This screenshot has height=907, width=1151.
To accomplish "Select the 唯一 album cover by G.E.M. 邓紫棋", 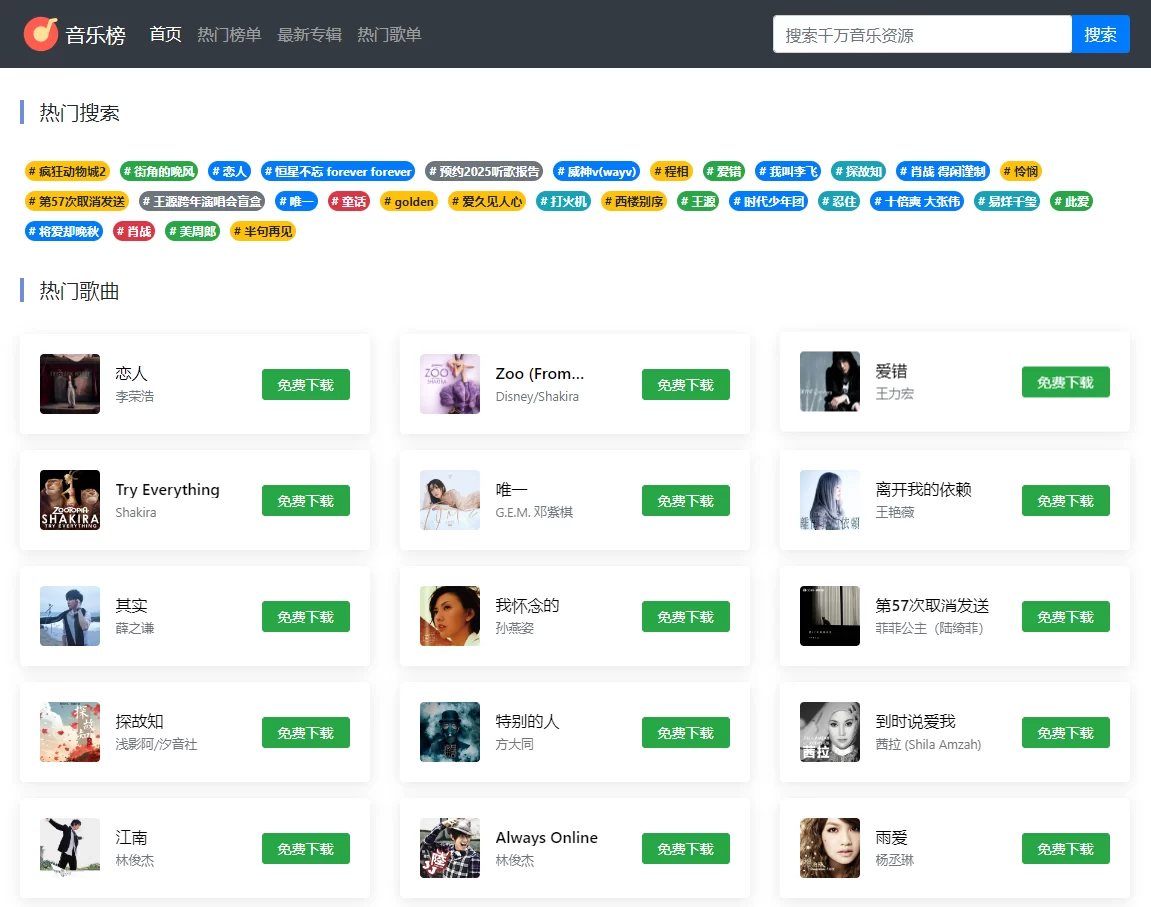I will pyautogui.click(x=450, y=500).
